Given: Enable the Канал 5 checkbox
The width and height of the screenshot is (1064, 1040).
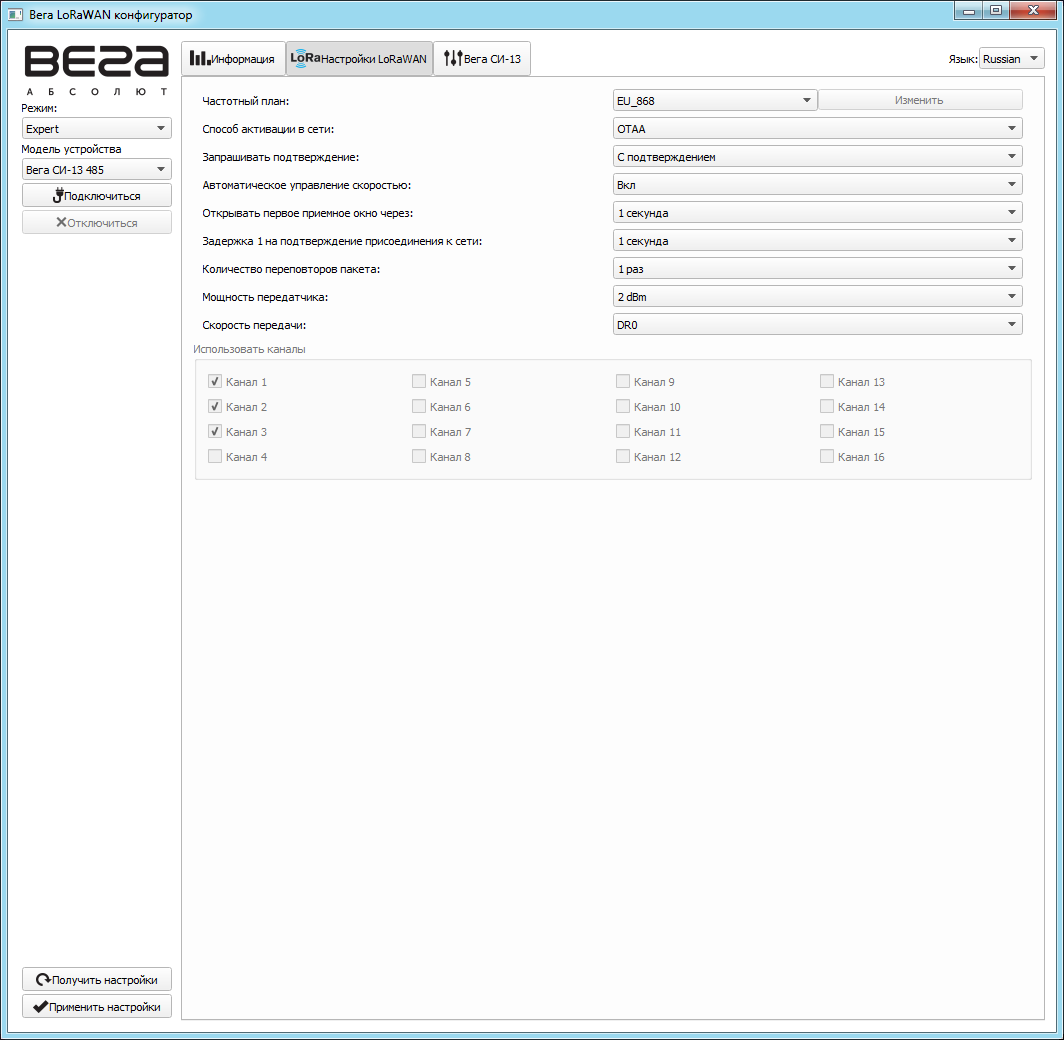Looking at the screenshot, I should click(x=419, y=381).
